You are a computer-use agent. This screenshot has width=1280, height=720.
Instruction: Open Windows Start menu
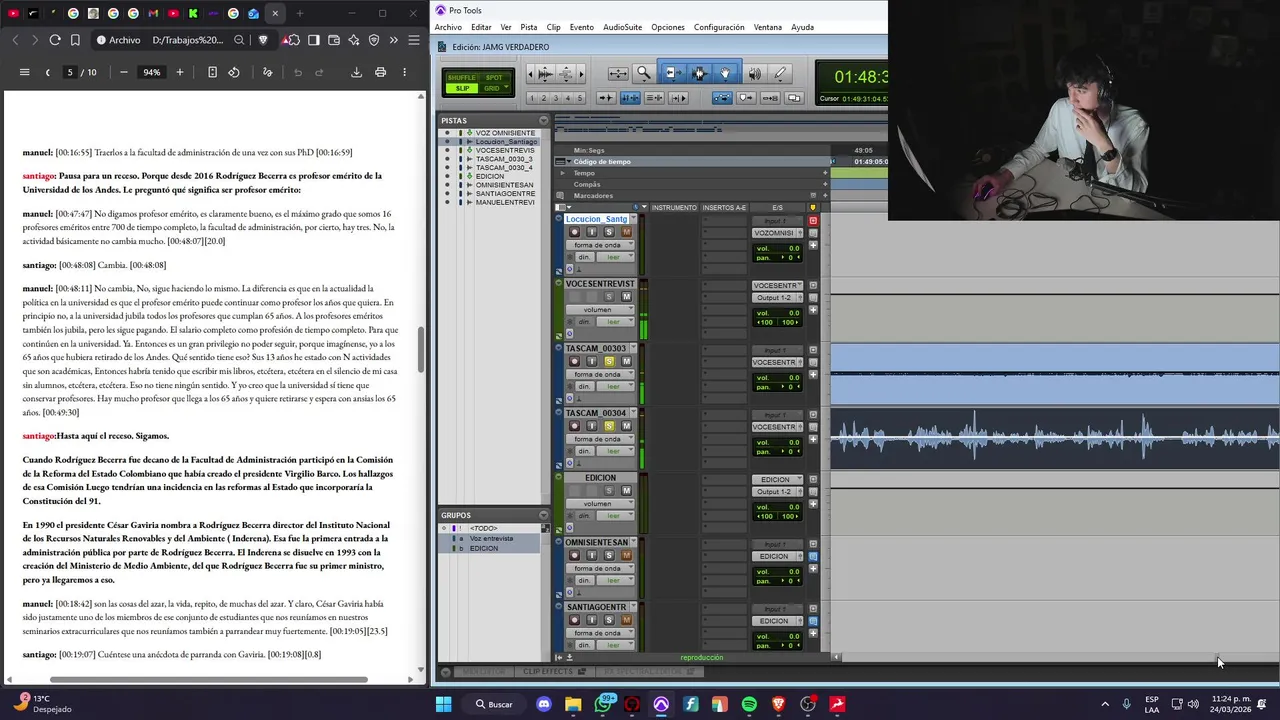[443, 704]
